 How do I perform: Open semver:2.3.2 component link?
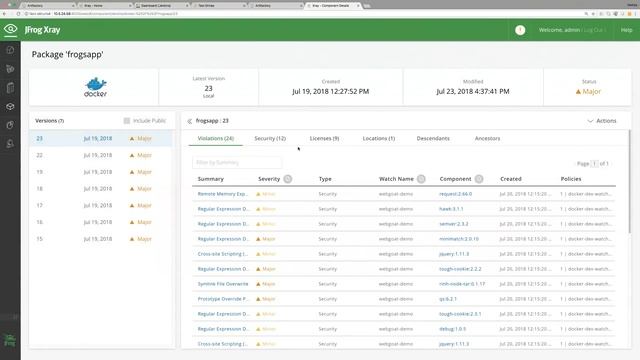click(453, 224)
